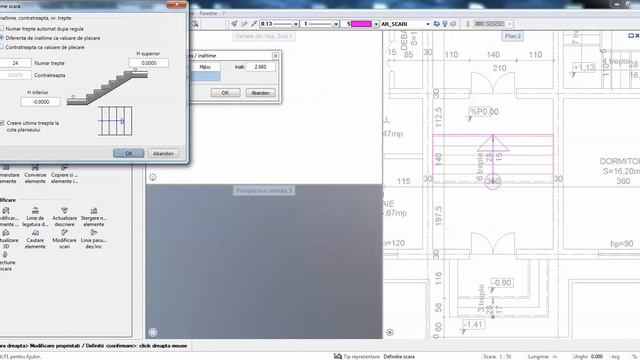Click the pipette icon beside 0.13 pen
The width and height of the screenshot is (640, 360).
pos(254,24)
